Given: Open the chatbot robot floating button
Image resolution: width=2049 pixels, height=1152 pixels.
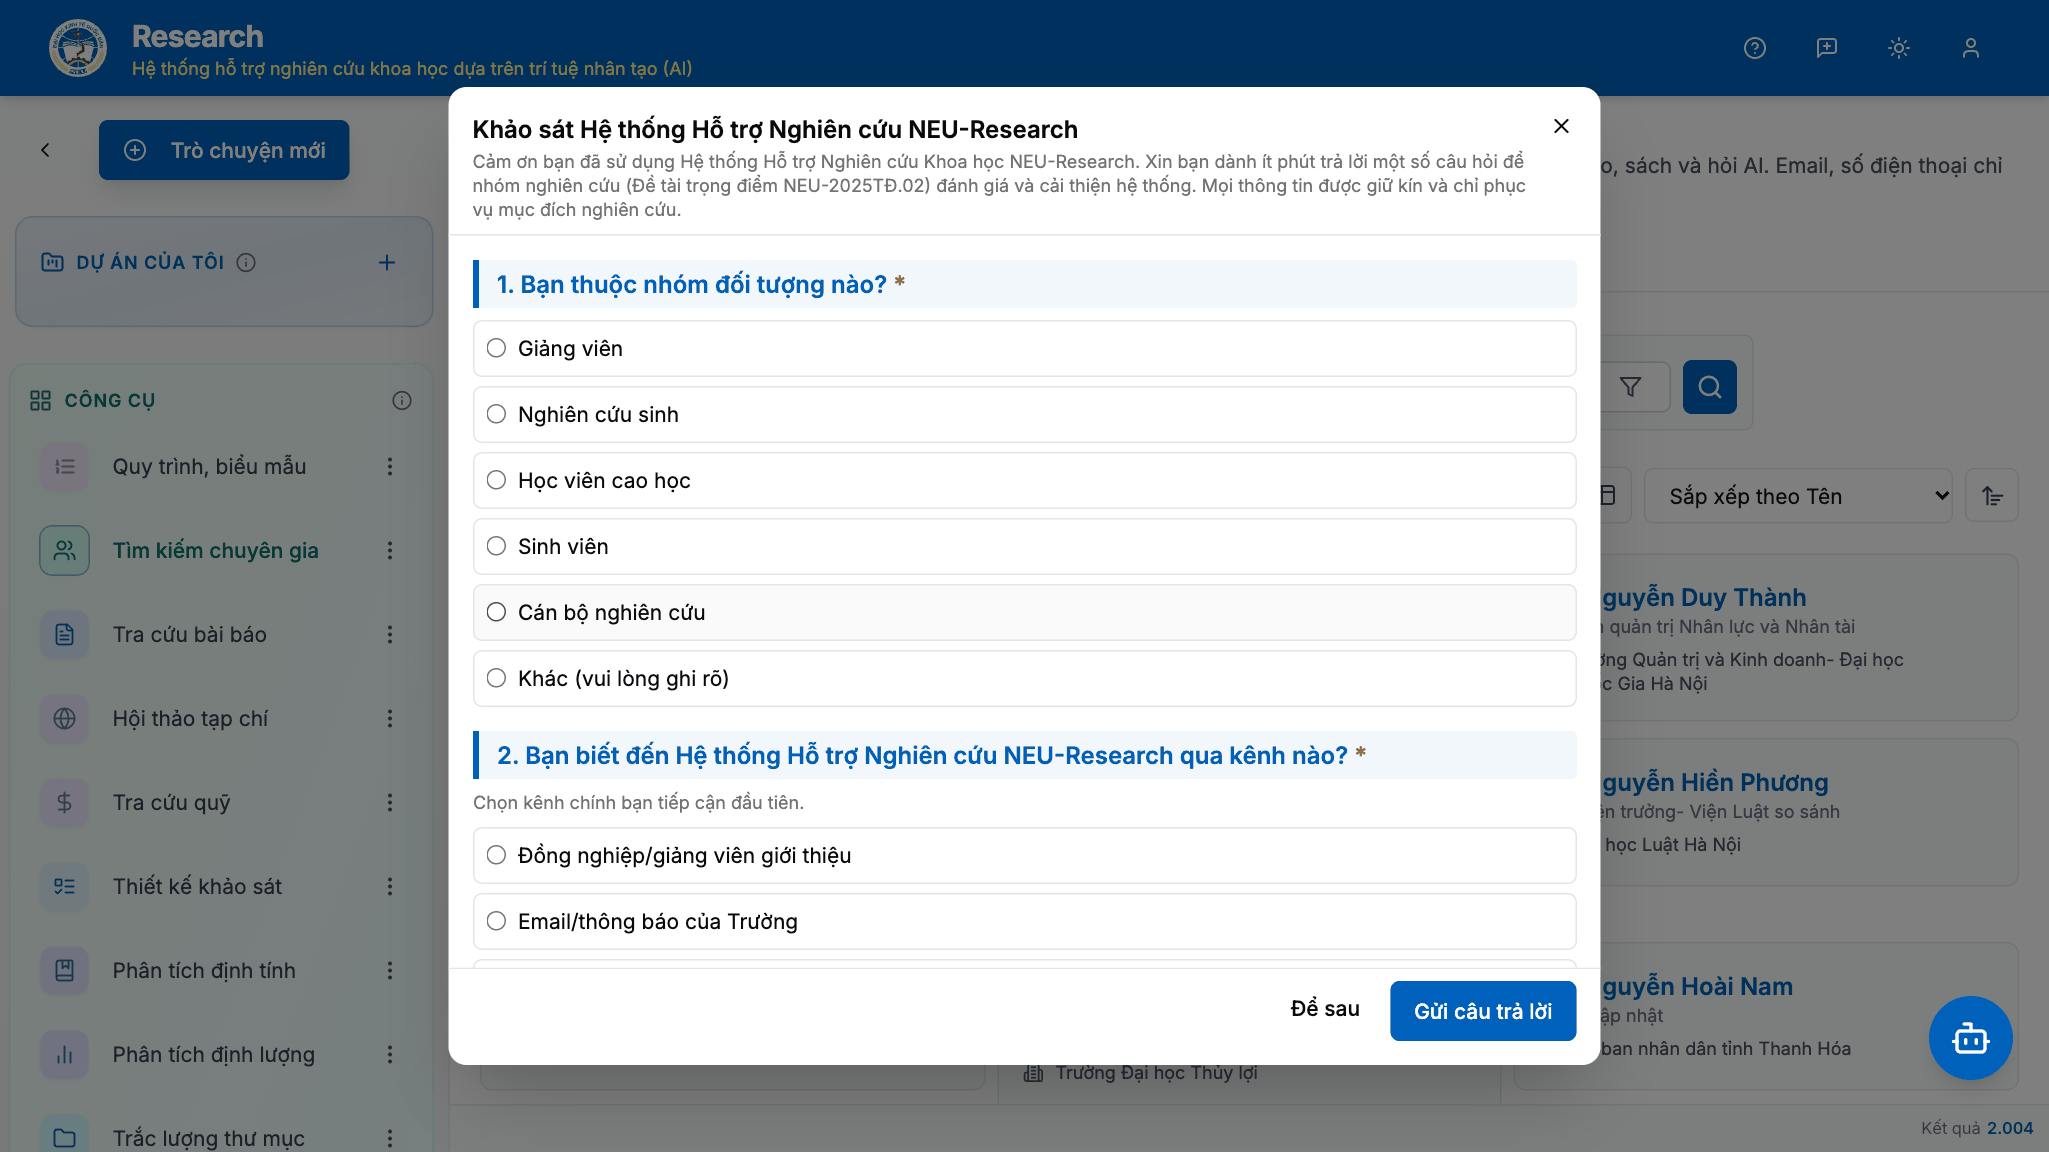Looking at the screenshot, I should [1970, 1038].
